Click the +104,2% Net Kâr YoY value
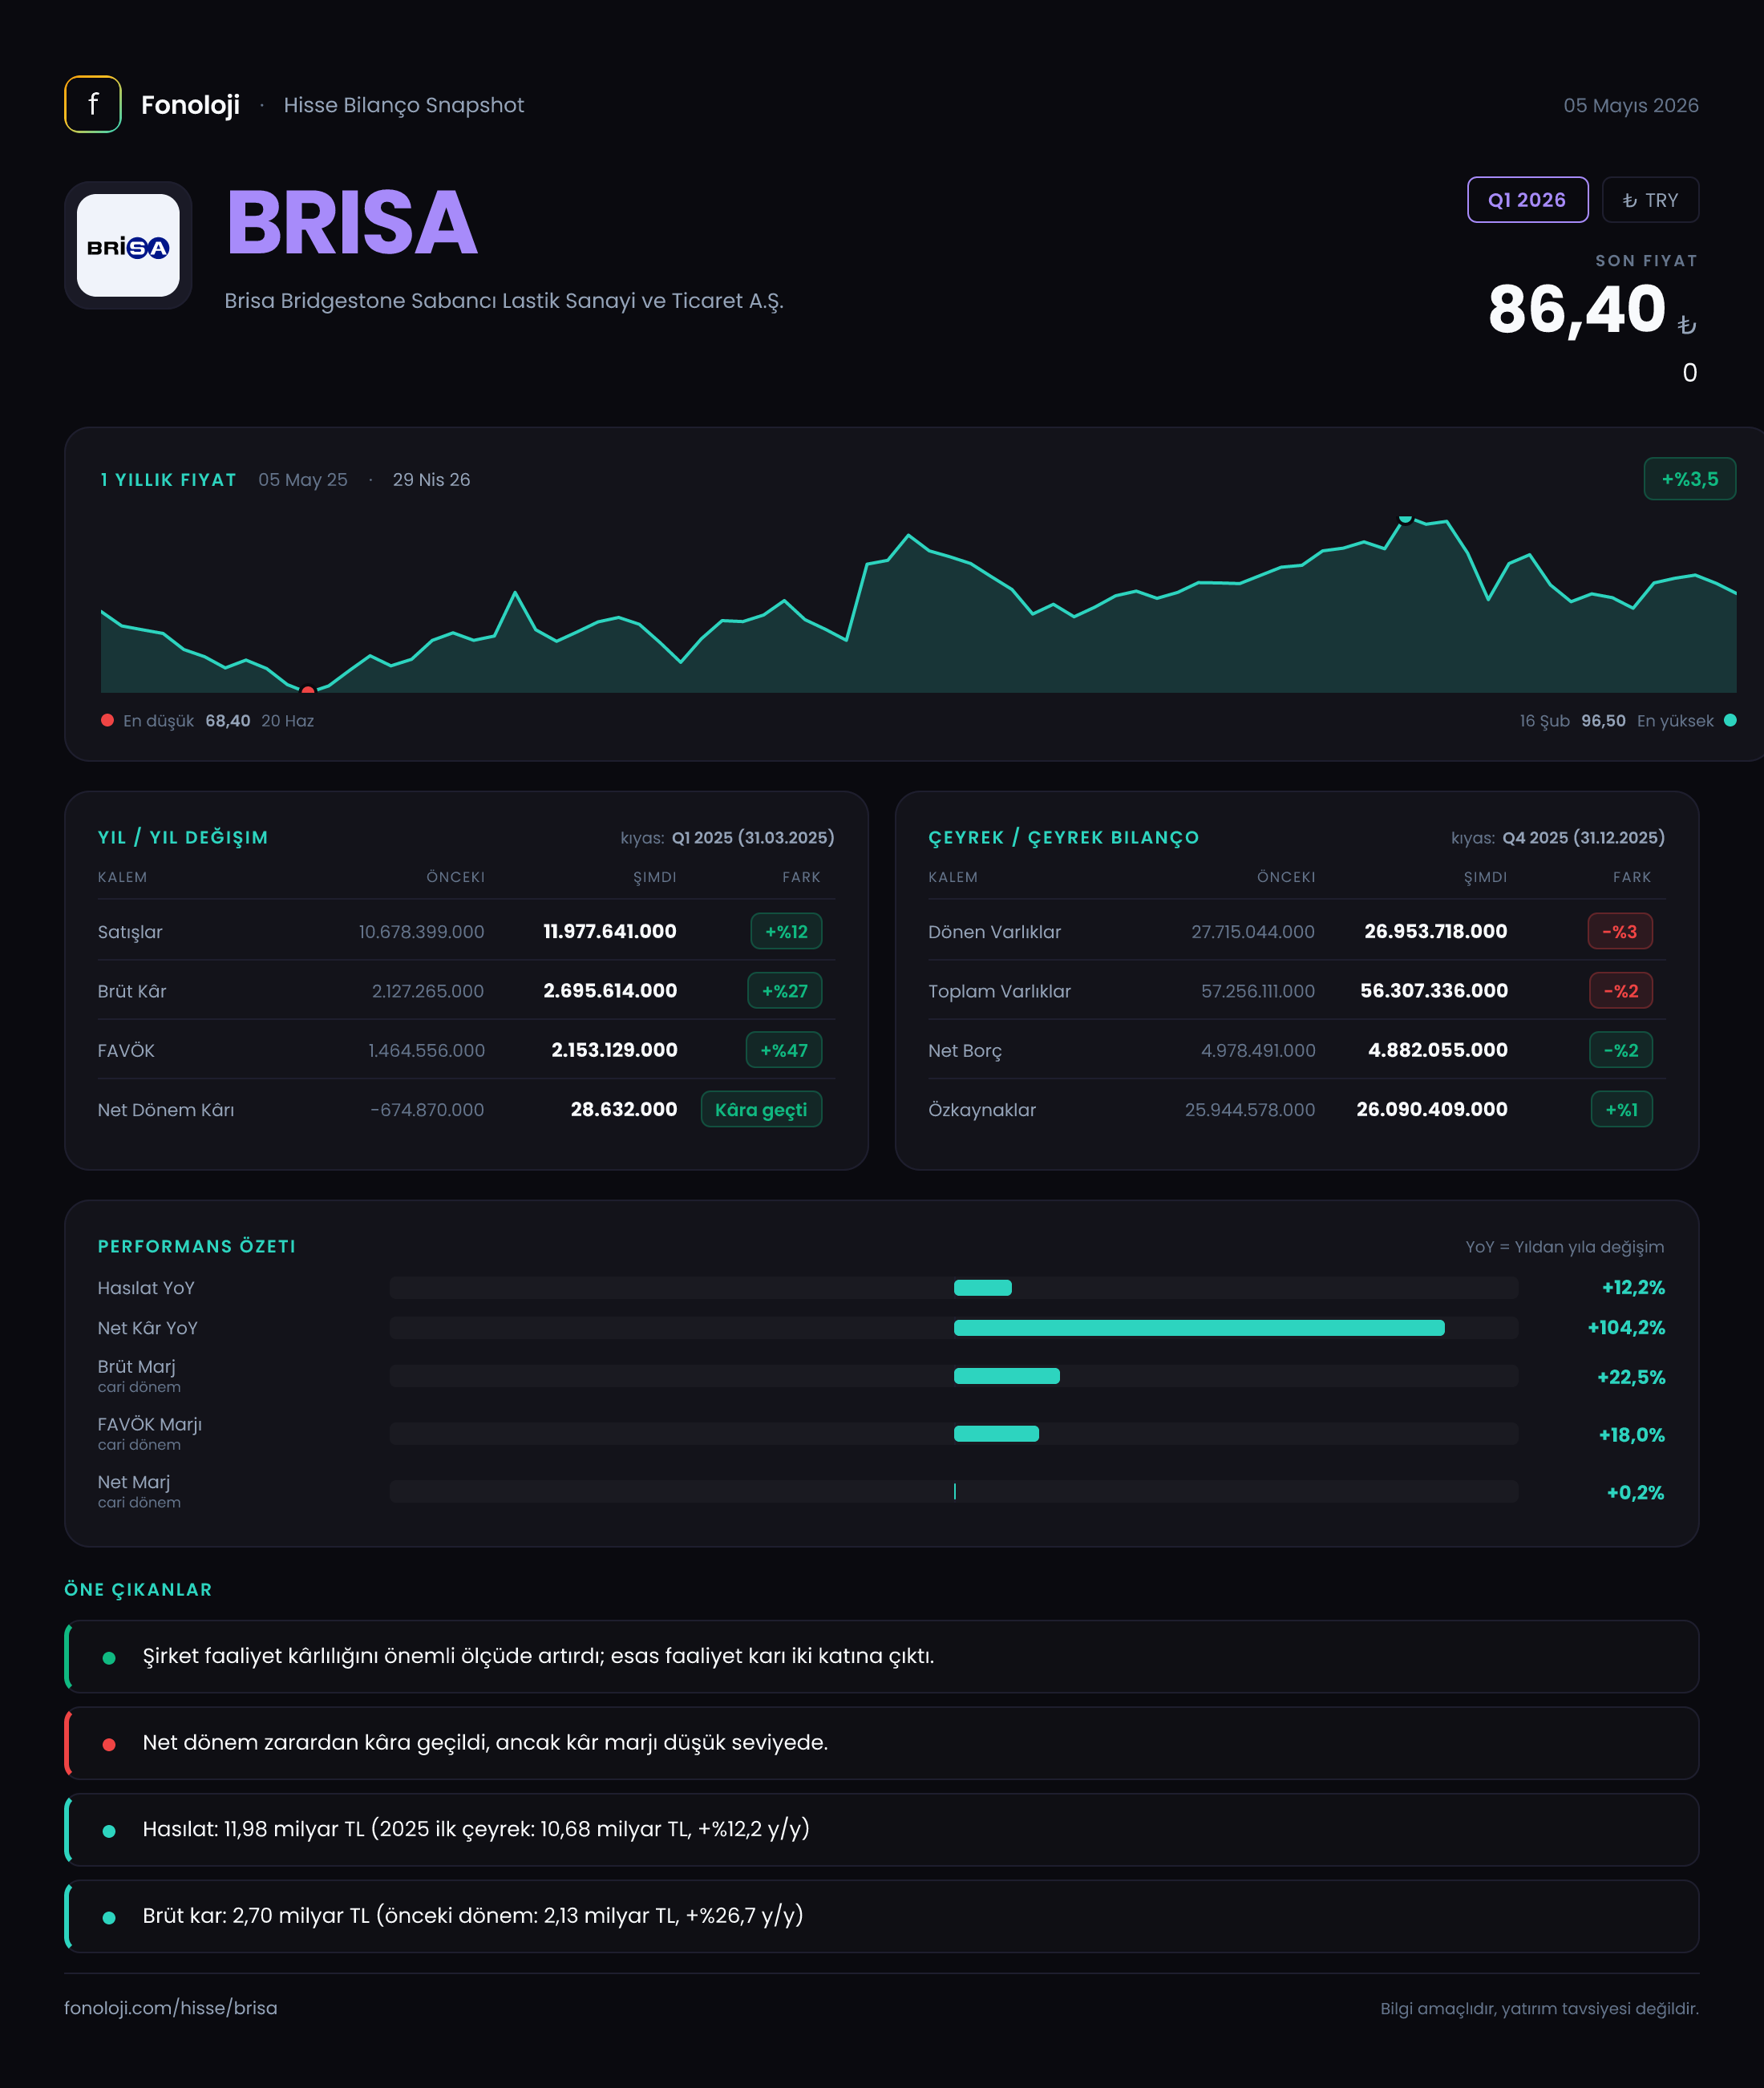The image size is (1764, 2088). [1626, 1328]
